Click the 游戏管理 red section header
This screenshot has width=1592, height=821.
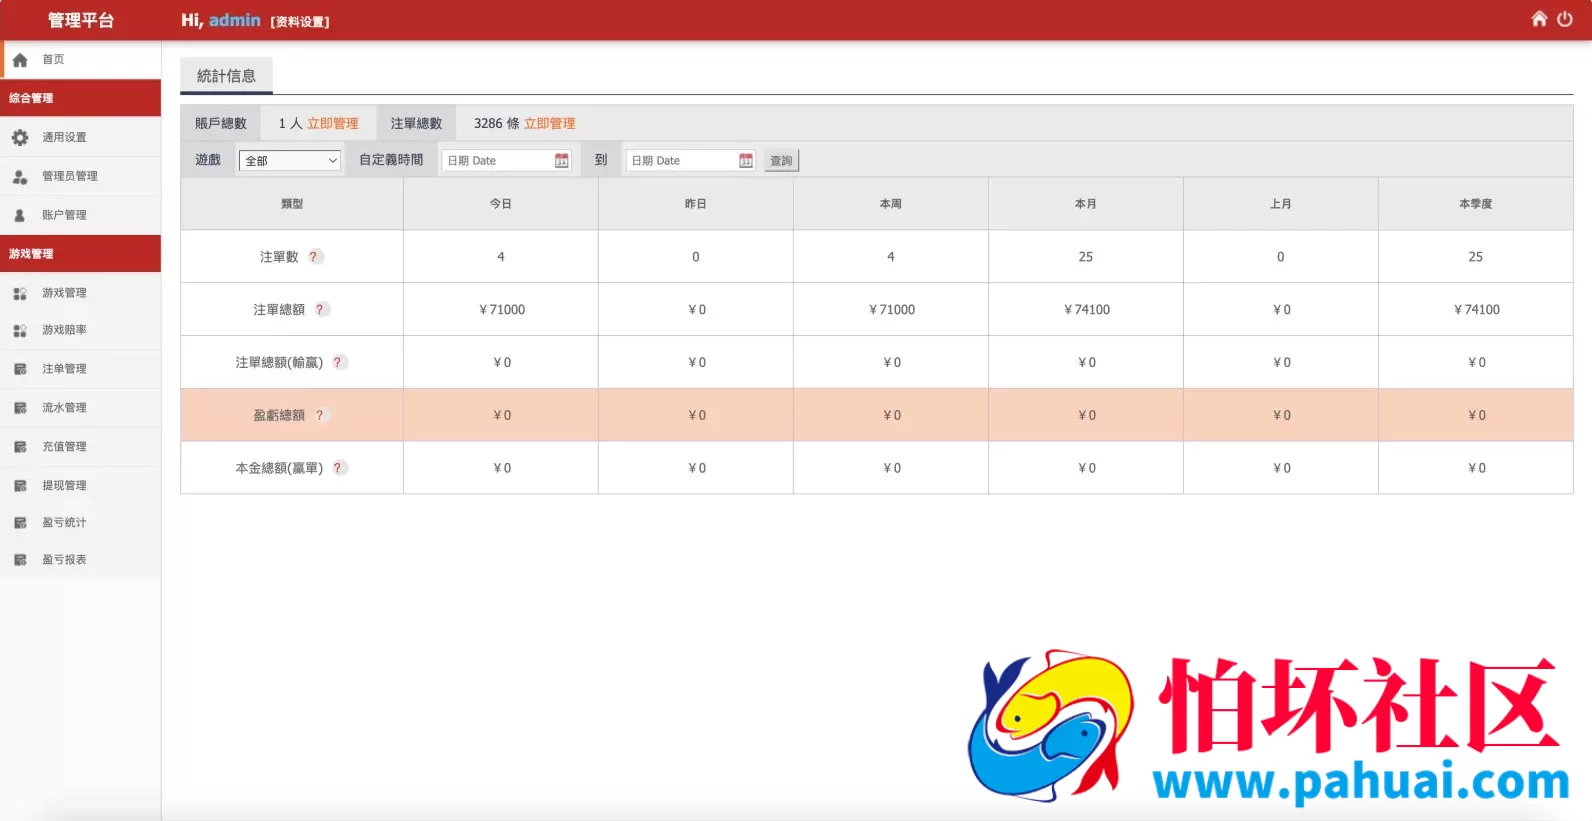[81, 254]
